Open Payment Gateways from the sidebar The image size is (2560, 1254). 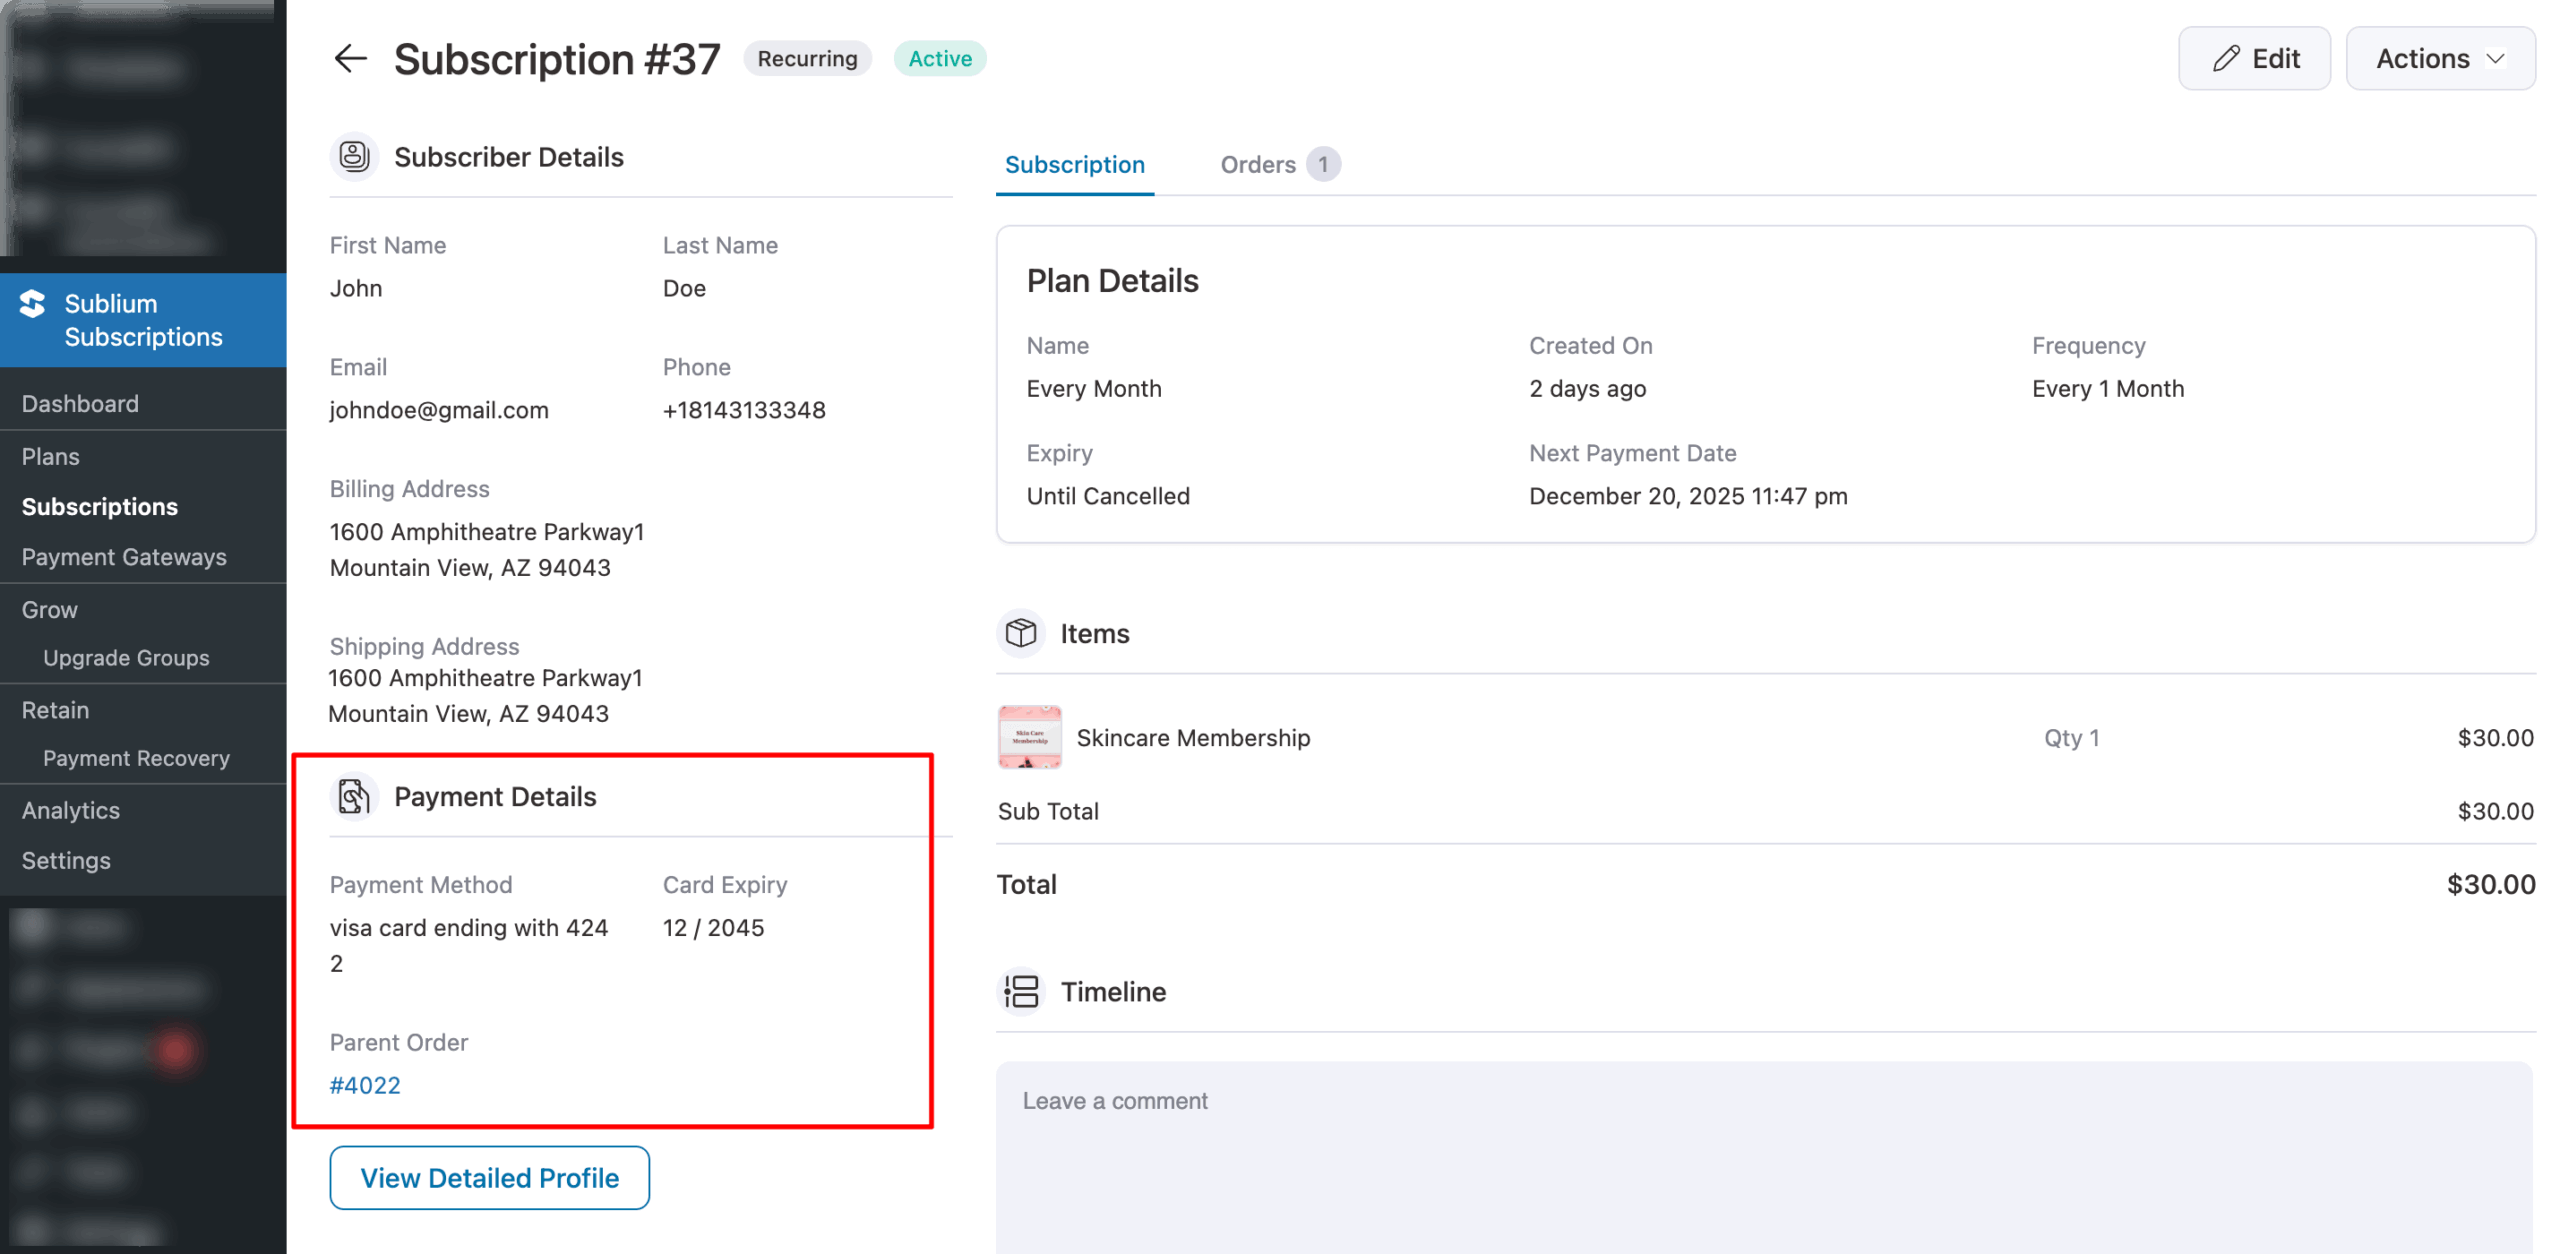124,557
